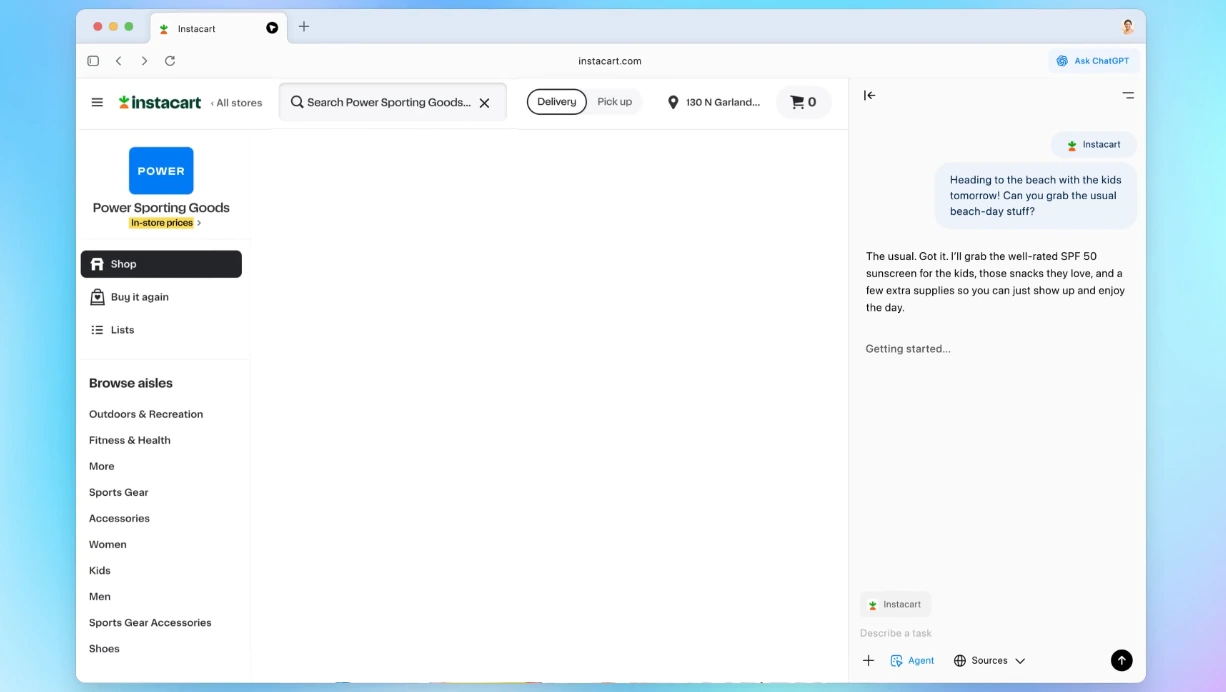Click the add attachment plus icon

pyautogui.click(x=868, y=660)
